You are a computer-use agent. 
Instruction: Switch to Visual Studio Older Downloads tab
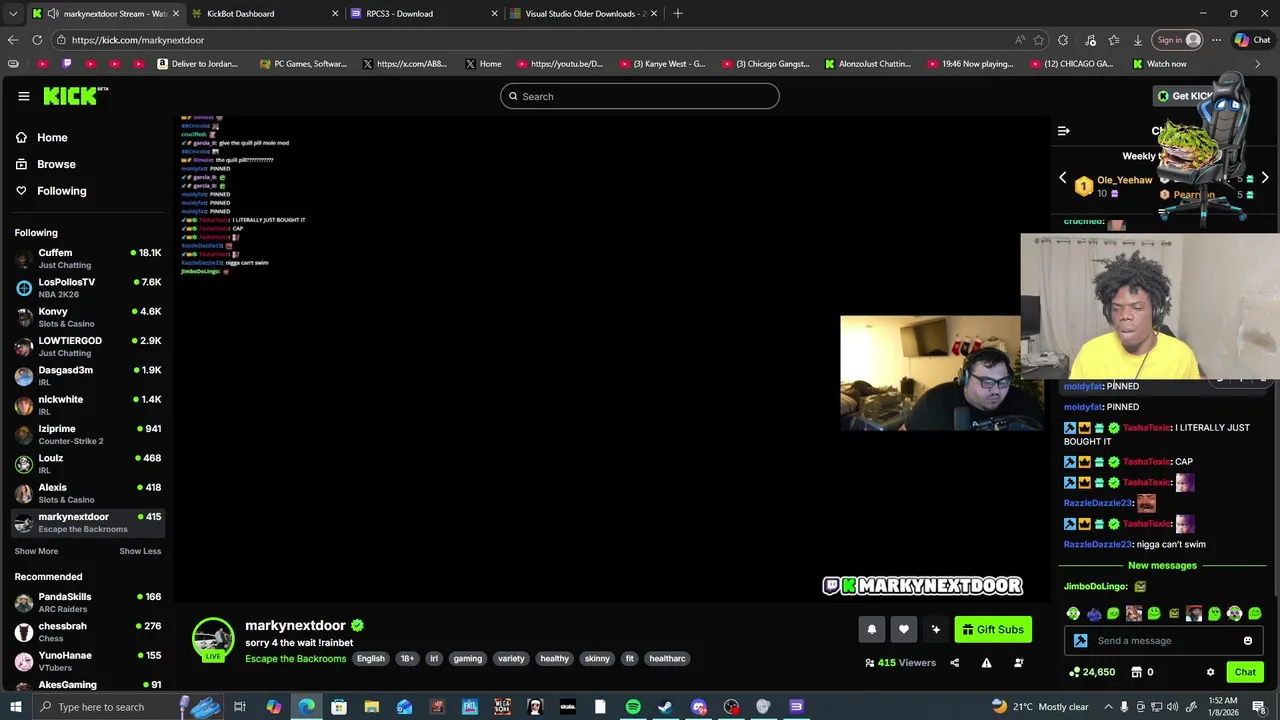point(582,14)
